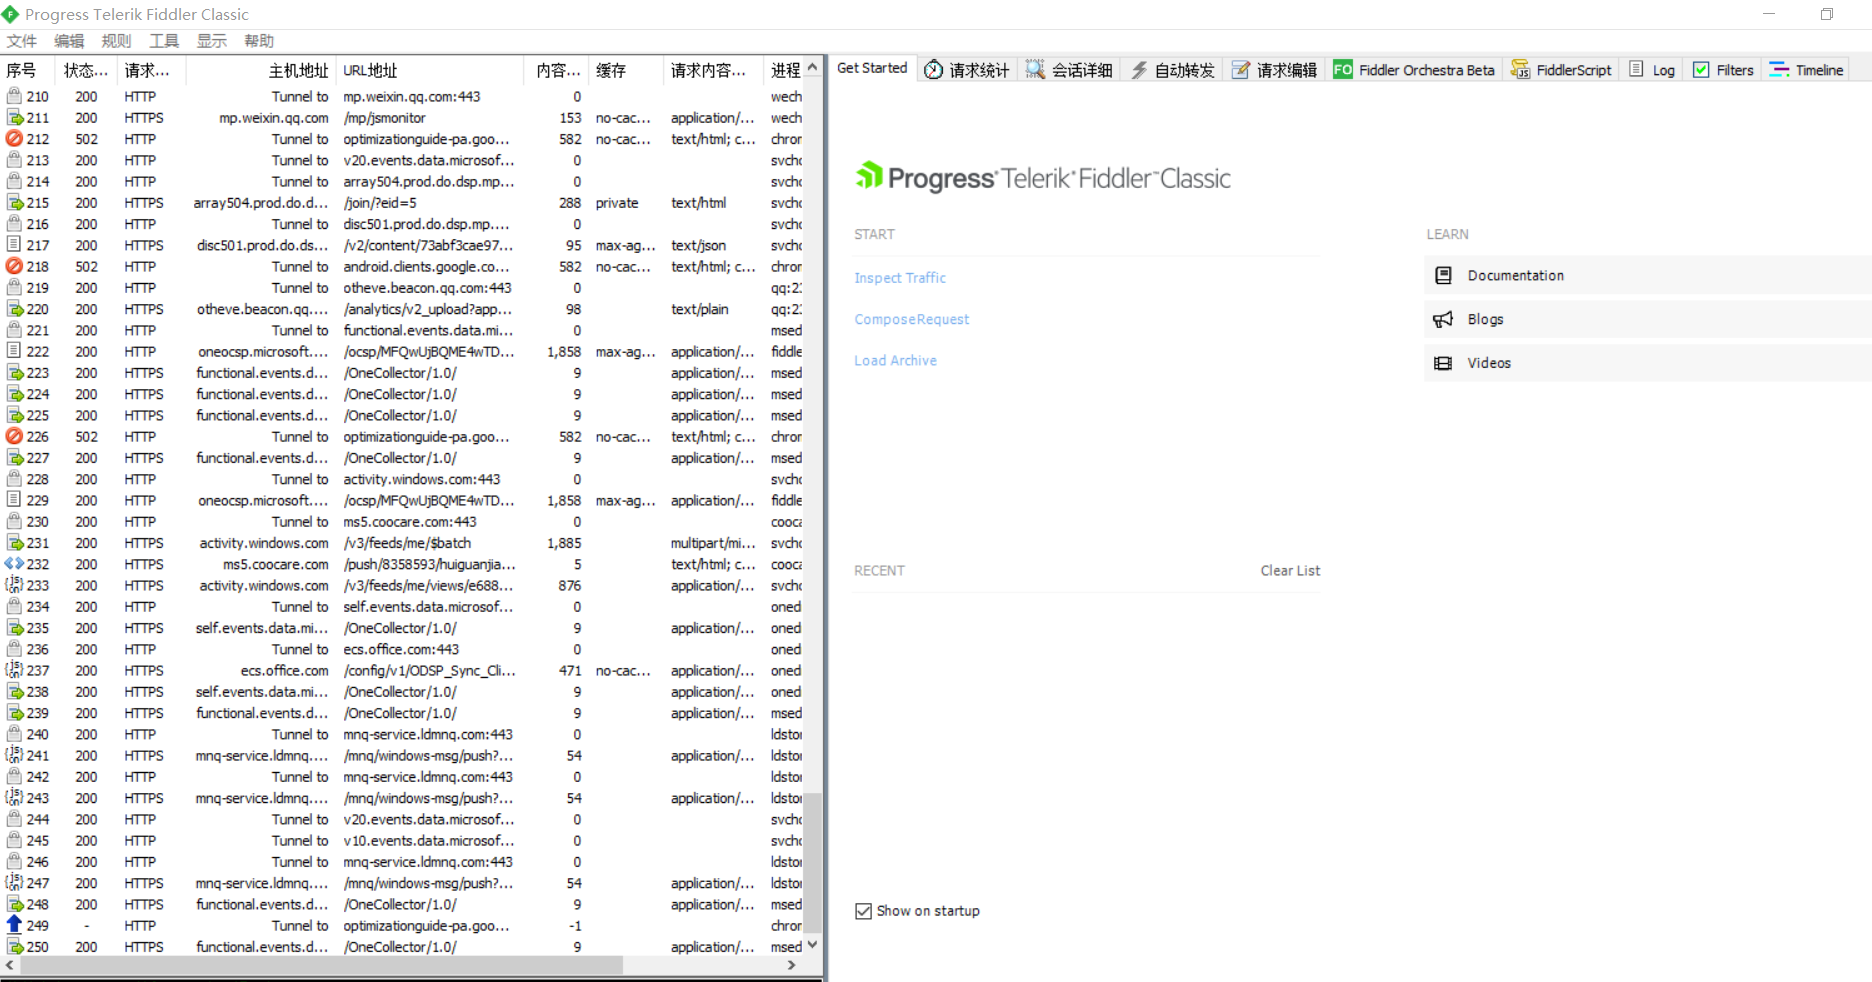Select session with URL /v3/feeds/me/$batch
This screenshot has width=1872, height=982.
click(403, 543)
